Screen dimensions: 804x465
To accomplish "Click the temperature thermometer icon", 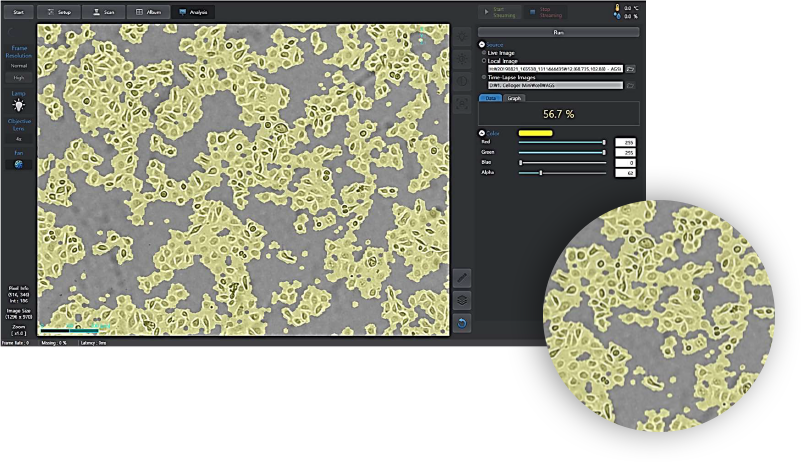I will click(x=617, y=8).
